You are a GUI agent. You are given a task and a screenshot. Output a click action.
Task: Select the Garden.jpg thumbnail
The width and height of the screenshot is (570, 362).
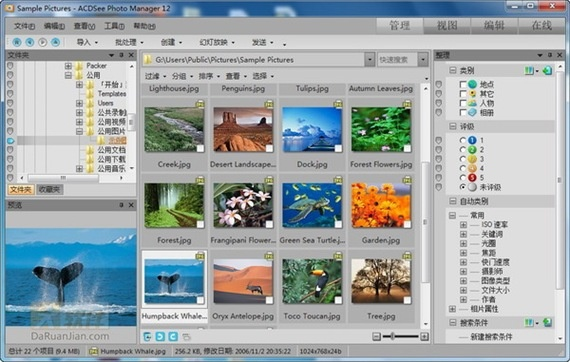point(381,210)
